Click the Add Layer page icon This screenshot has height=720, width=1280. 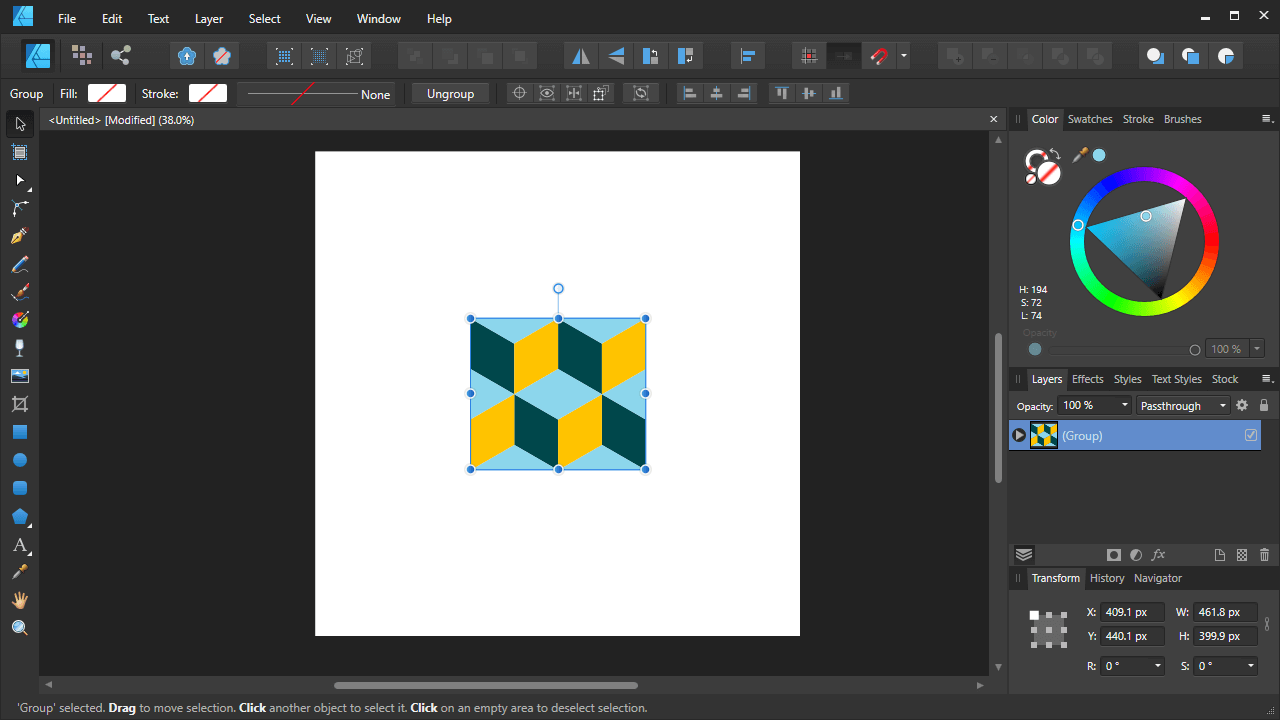click(x=1220, y=555)
